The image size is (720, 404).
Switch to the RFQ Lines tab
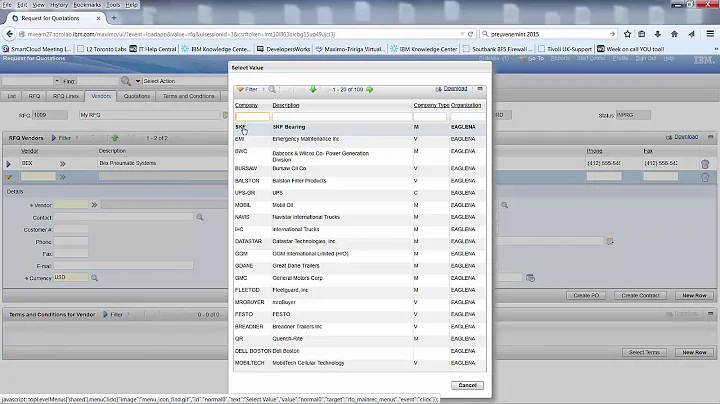66,96
